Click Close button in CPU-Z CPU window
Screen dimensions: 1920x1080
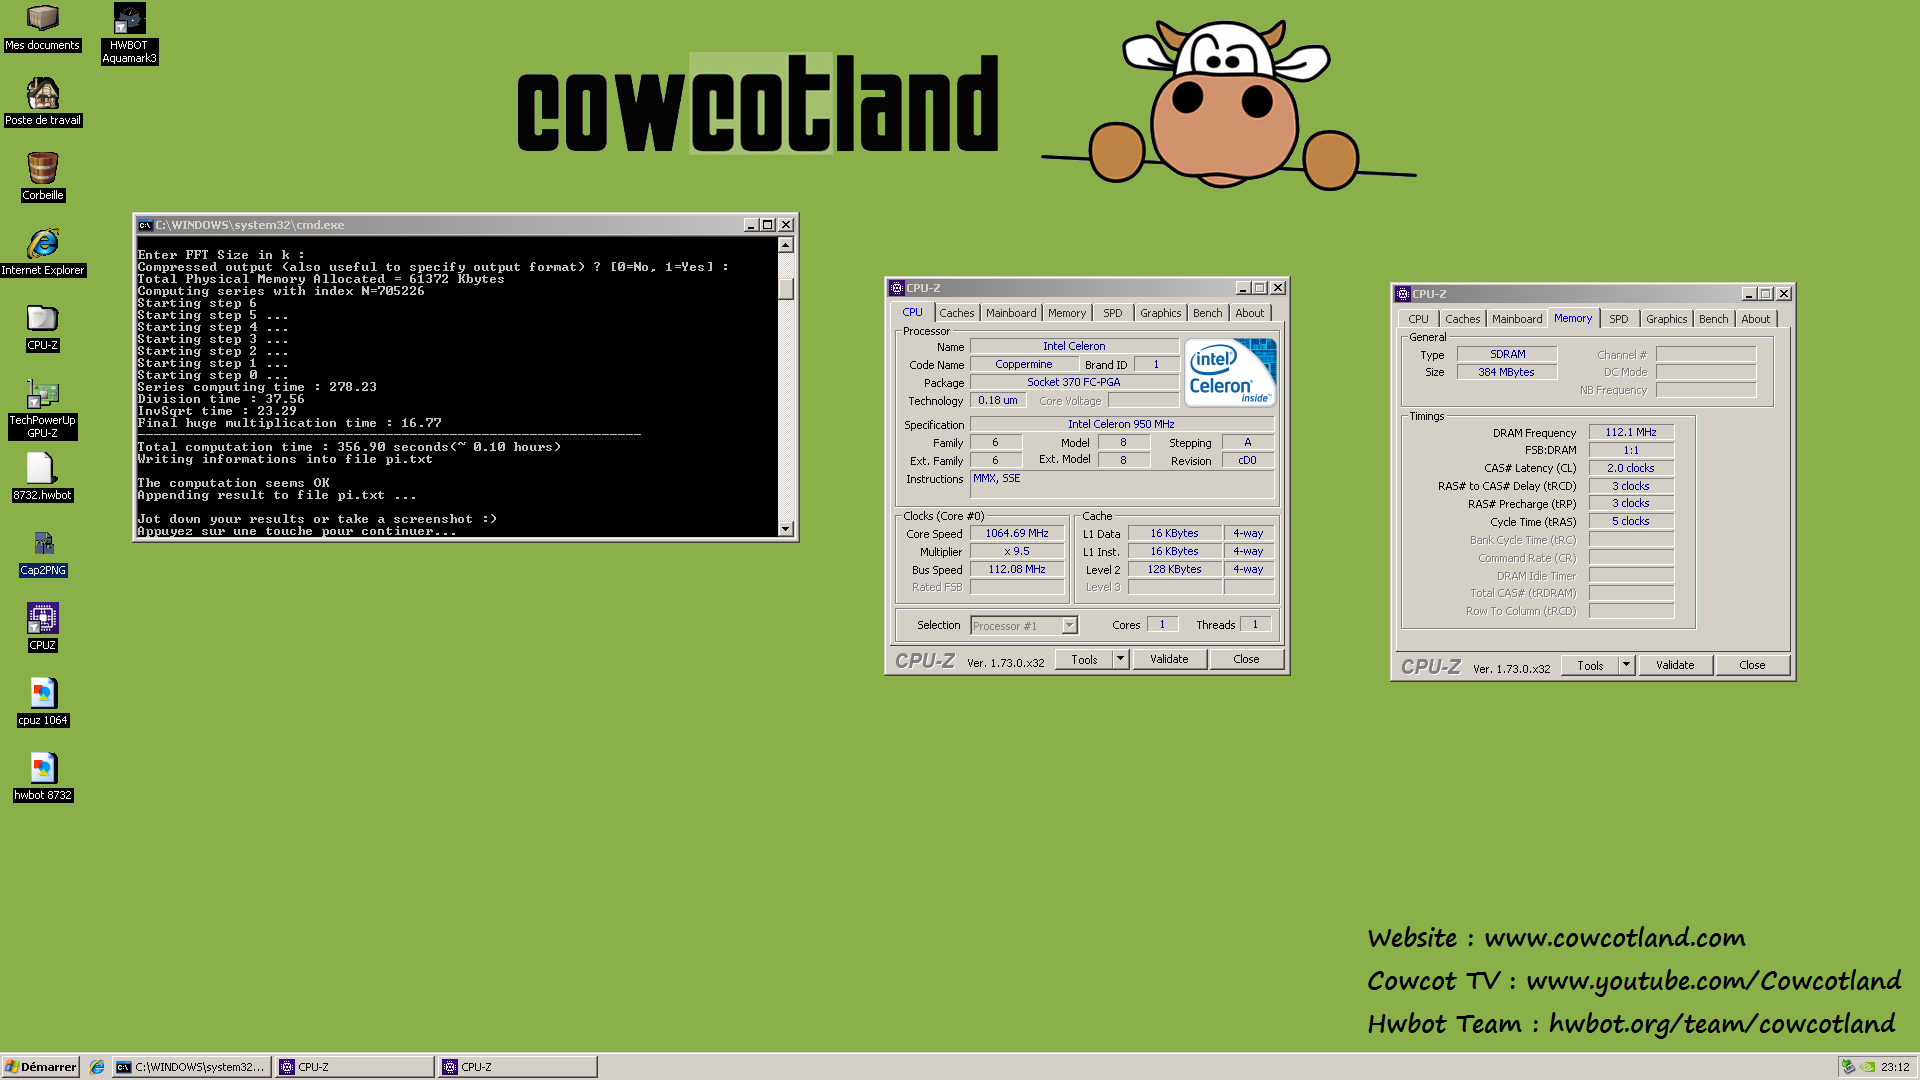click(1246, 660)
